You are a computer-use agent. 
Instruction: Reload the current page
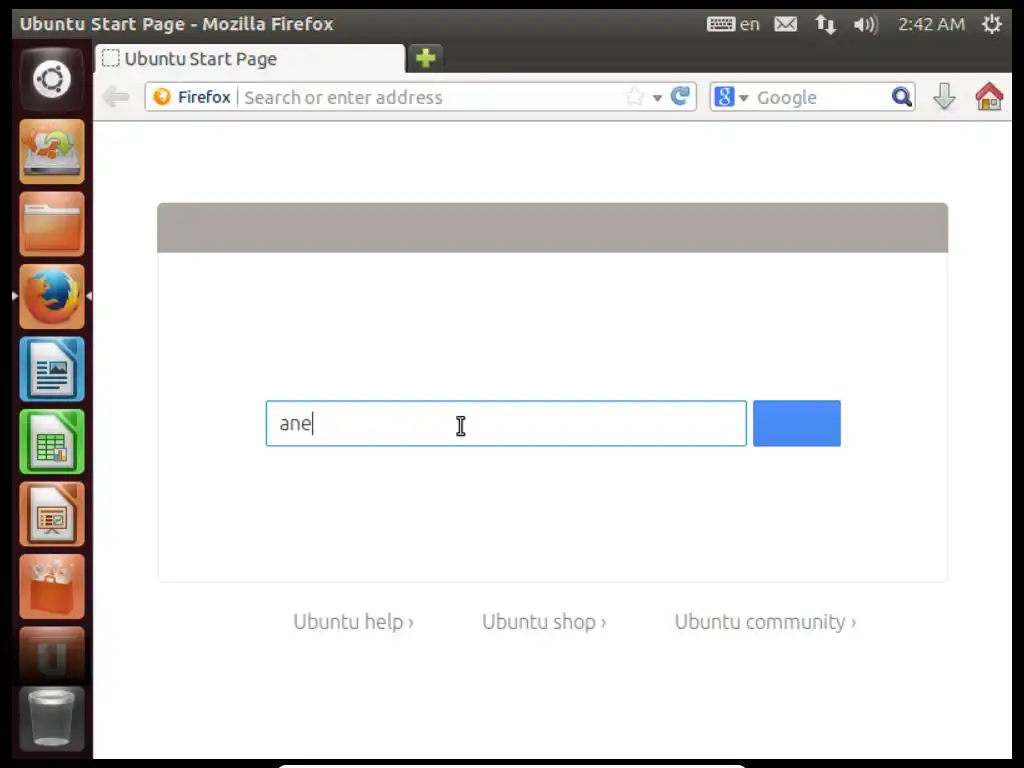tap(680, 97)
